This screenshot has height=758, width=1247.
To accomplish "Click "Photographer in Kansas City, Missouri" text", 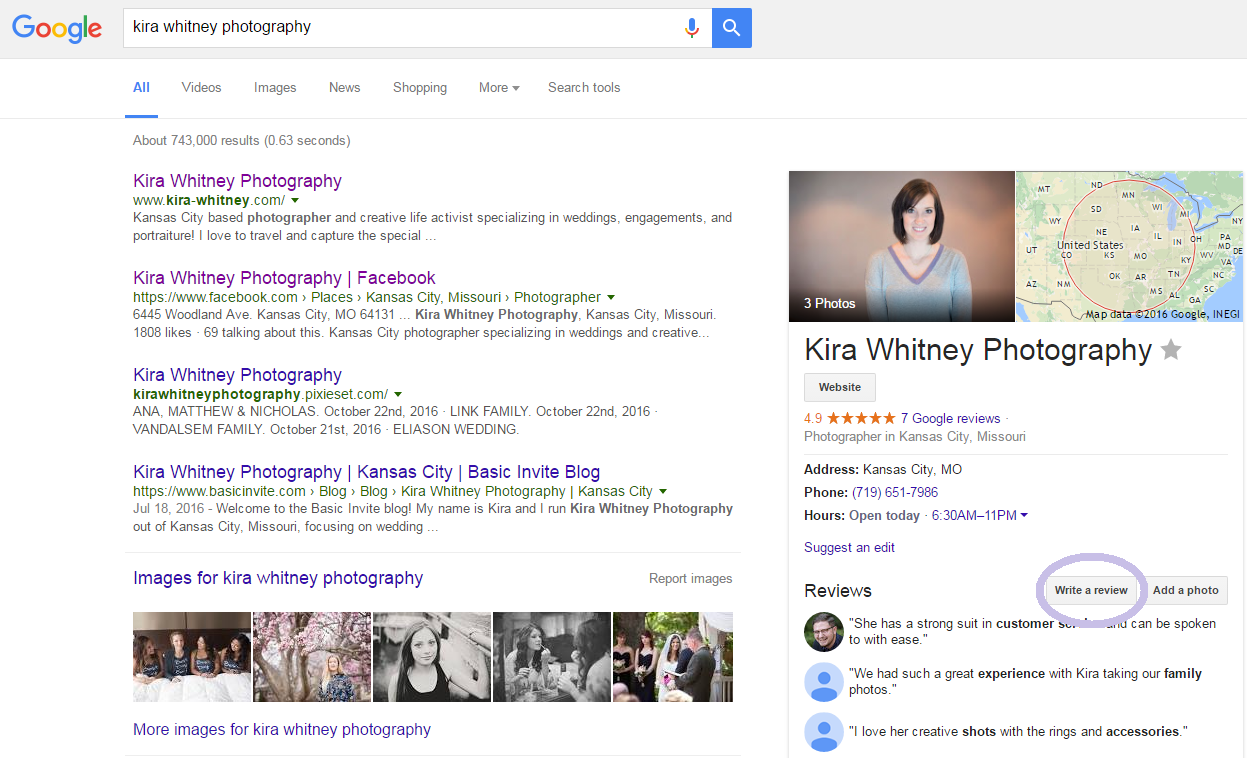I will click(915, 437).
